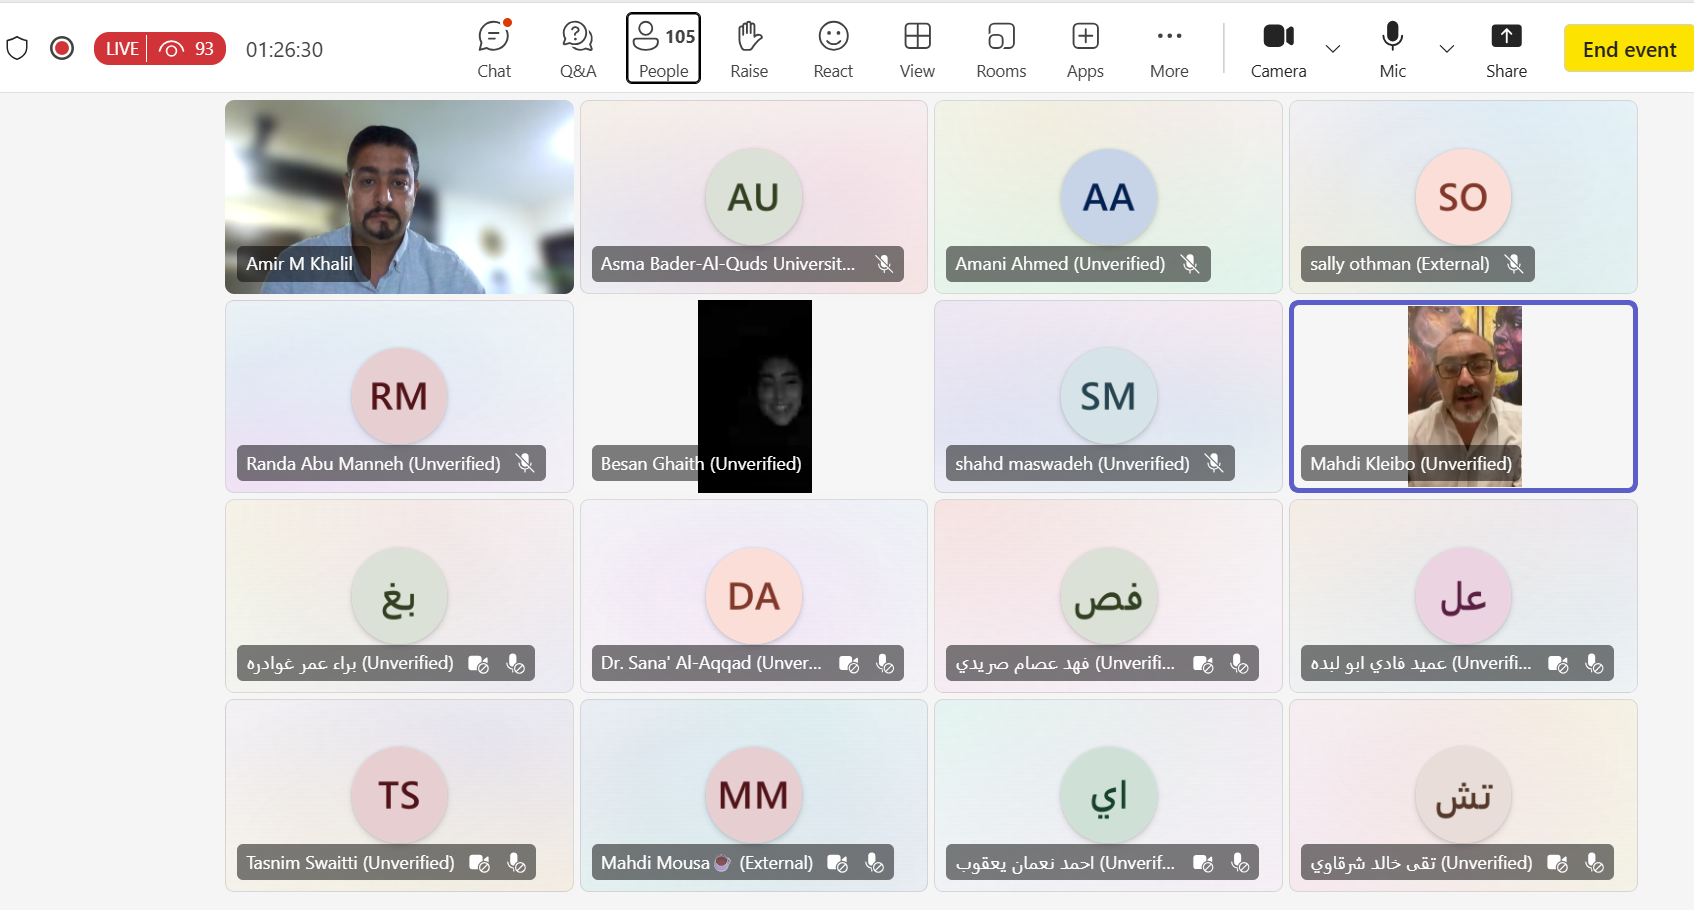This screenshot has height=910, width=1694.
Task: Click the LIVE 93 viewers badge
Action: [x=160, y=48]
